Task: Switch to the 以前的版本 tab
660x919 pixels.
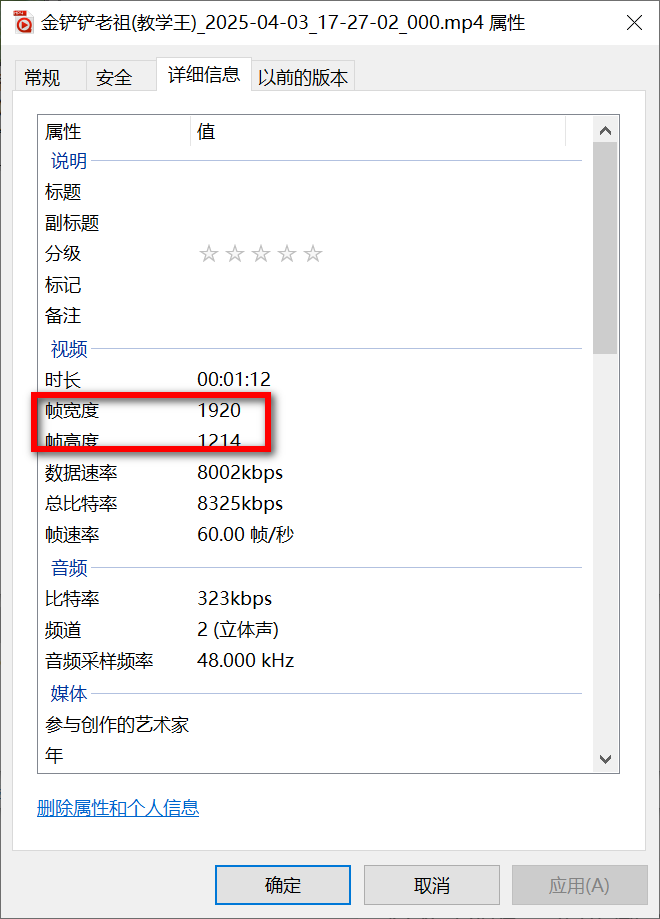Action: coord(303,77)
